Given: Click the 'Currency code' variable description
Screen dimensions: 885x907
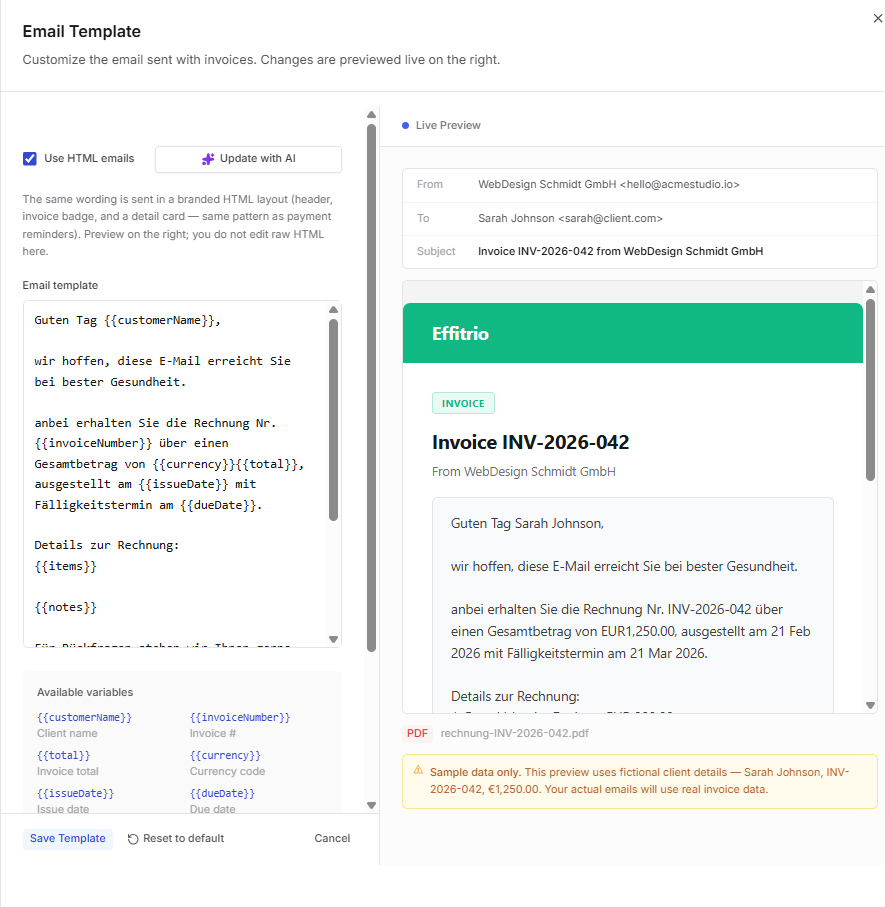Looking at the screenshot, I should click(x=227, y=772).
